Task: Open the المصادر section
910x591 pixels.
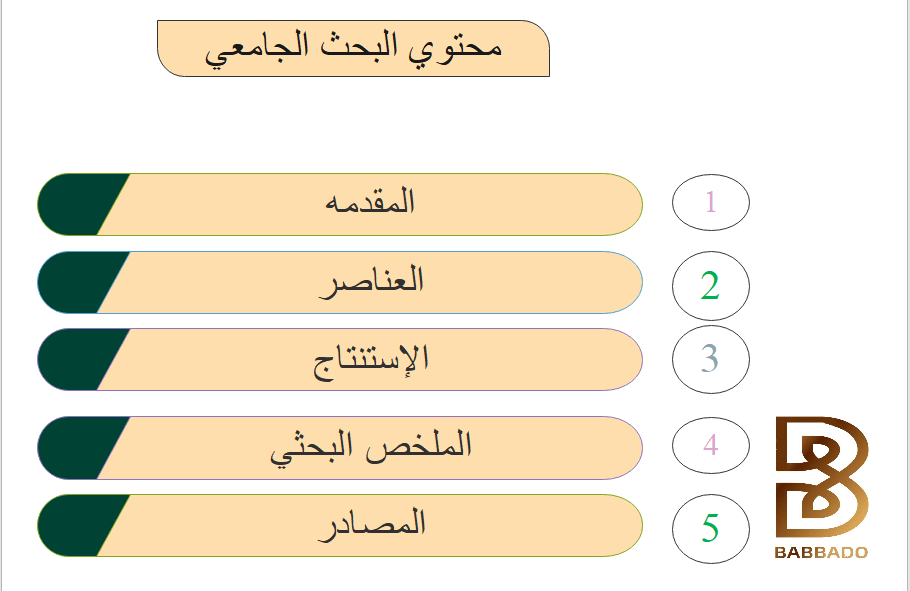Action: (340, 525)
